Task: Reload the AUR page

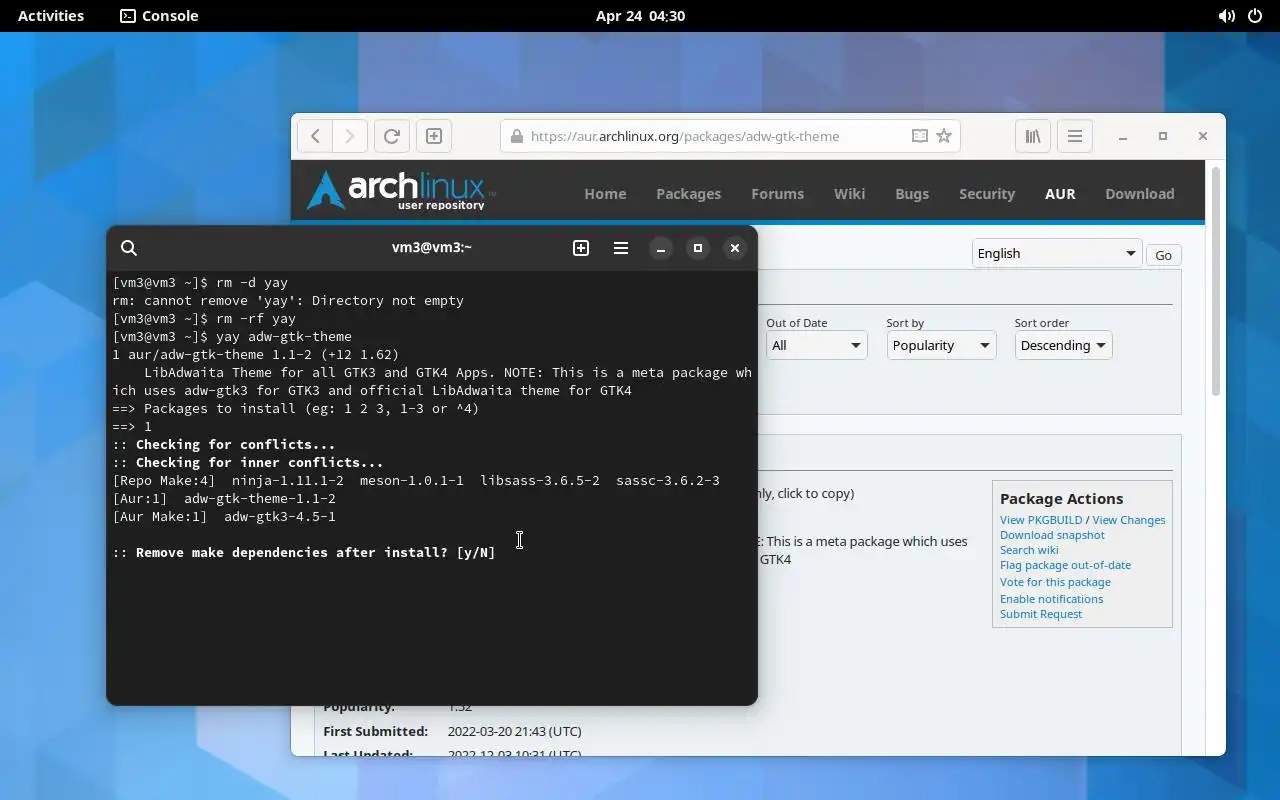Action: [x=392, y=136]
